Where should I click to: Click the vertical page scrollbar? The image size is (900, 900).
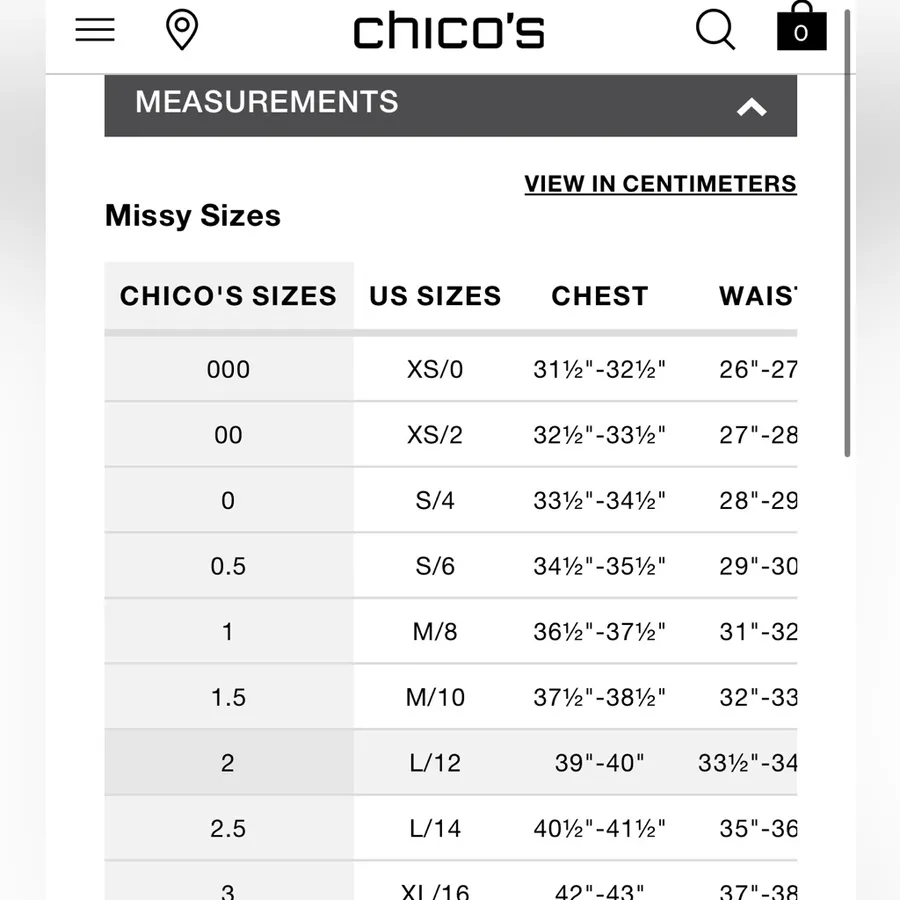[847, 233]
